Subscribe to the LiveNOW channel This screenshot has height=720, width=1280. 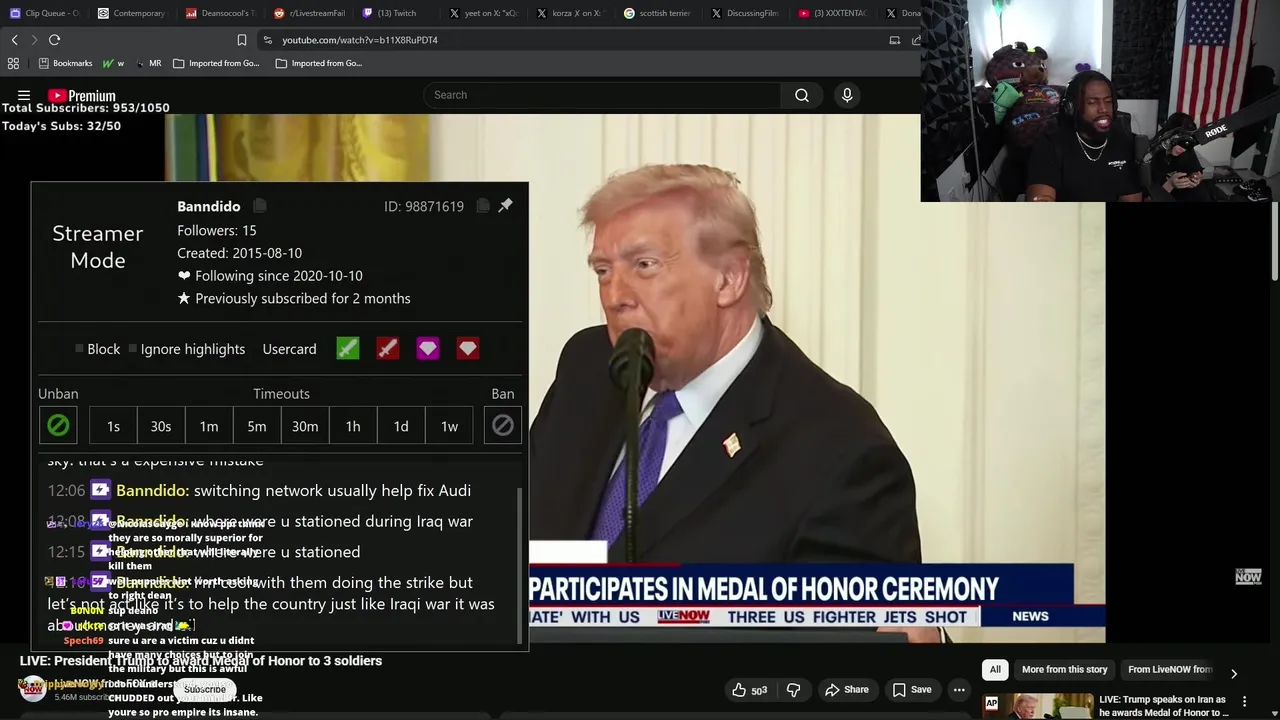click(x=204, y=689)
